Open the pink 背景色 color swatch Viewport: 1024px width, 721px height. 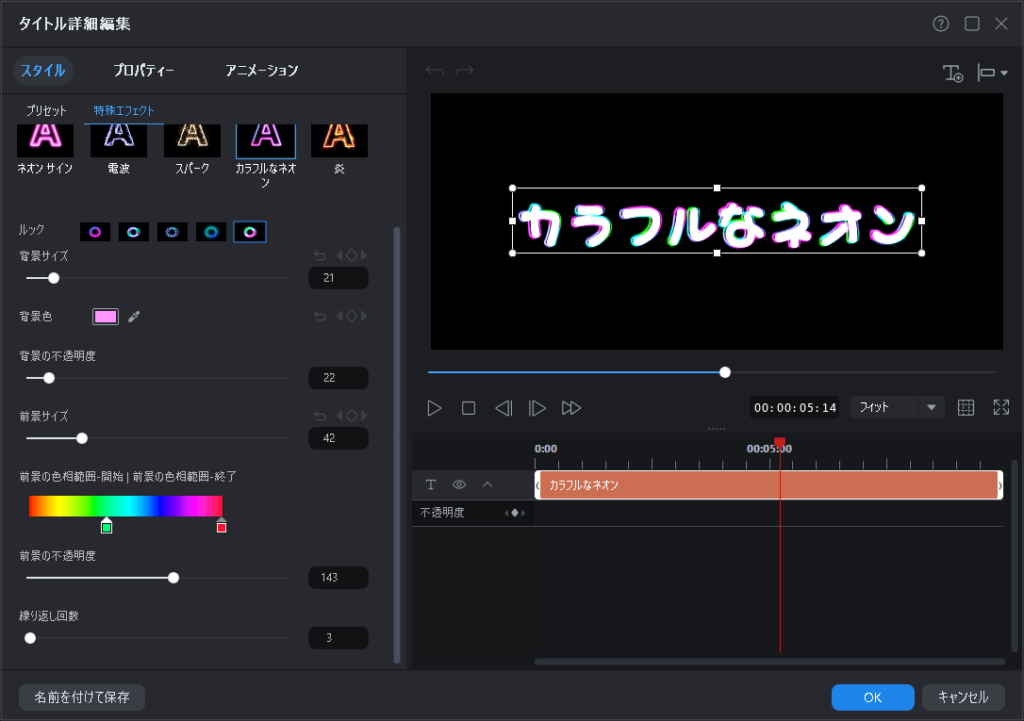(x=105, y=317)
